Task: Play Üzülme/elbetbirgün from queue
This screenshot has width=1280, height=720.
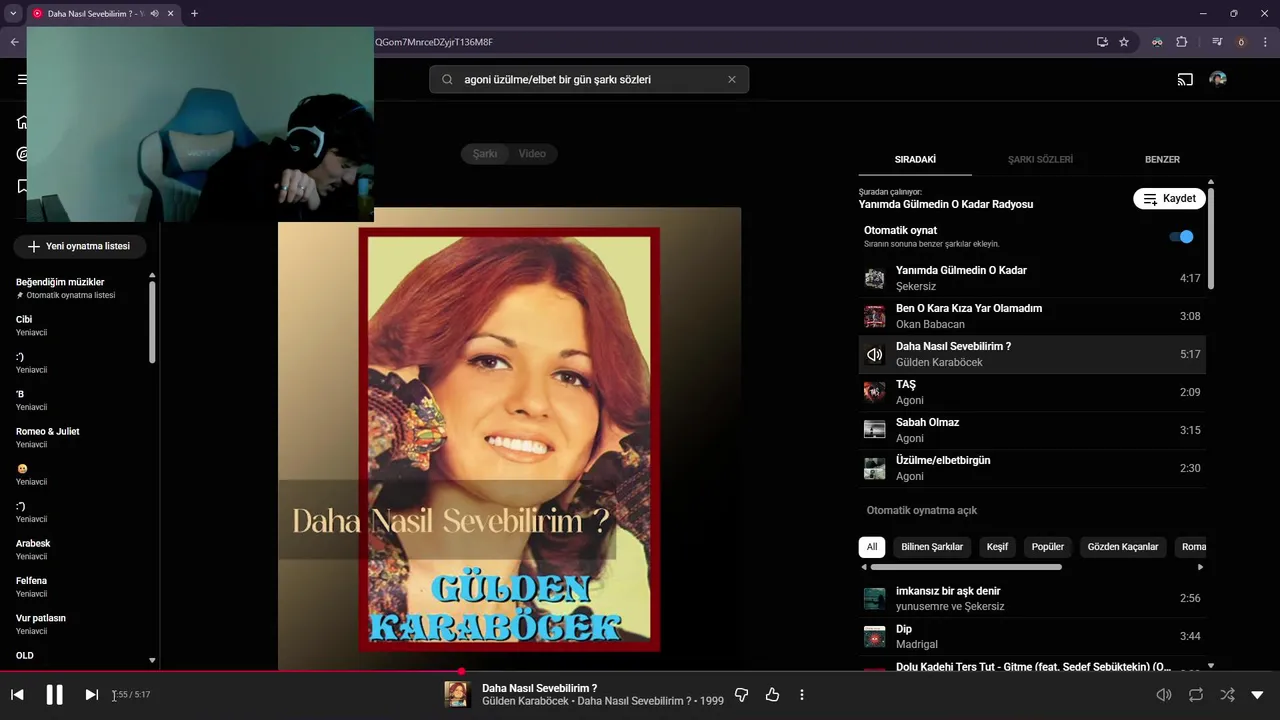Action: [1032, 468]
